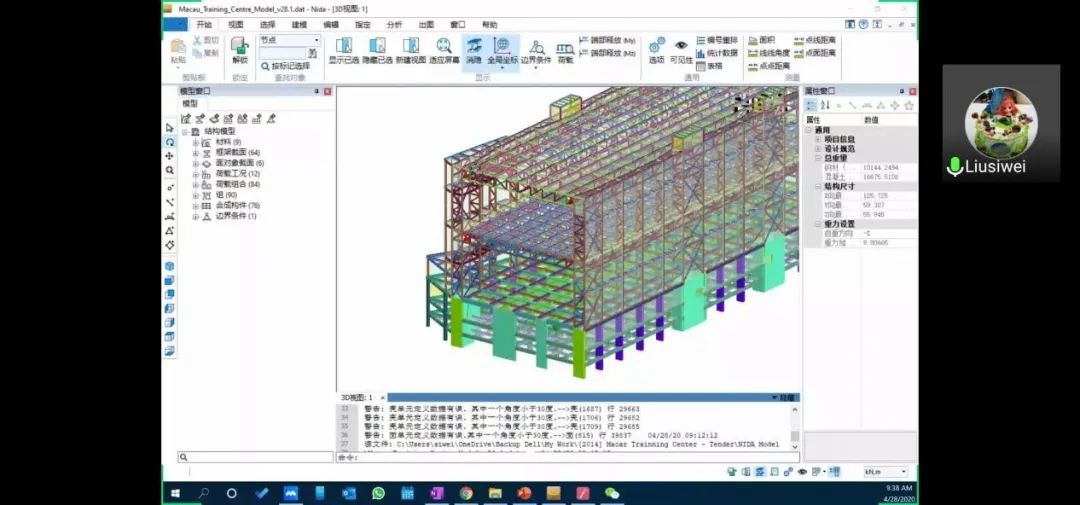Expand the 材料 (9) tree node
Viewport: 1080px width, 505px height.
(196, 143)
